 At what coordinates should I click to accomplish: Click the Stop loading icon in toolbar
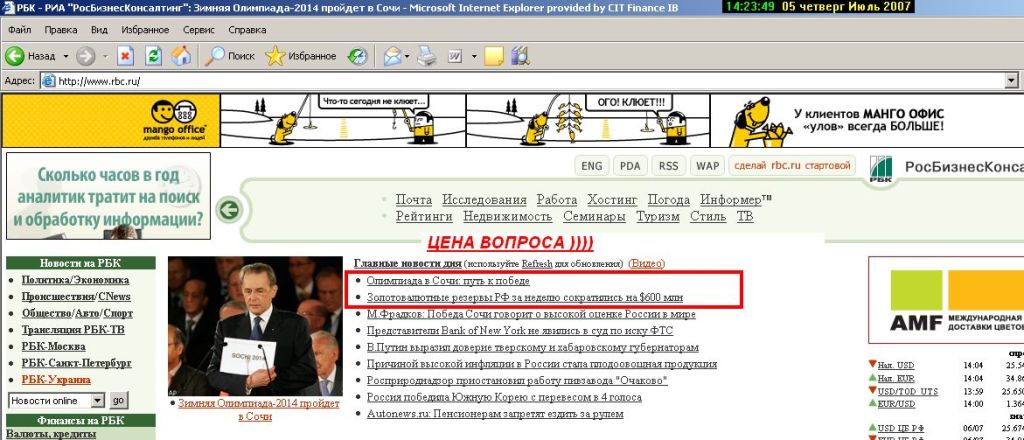tap(126, 56)
